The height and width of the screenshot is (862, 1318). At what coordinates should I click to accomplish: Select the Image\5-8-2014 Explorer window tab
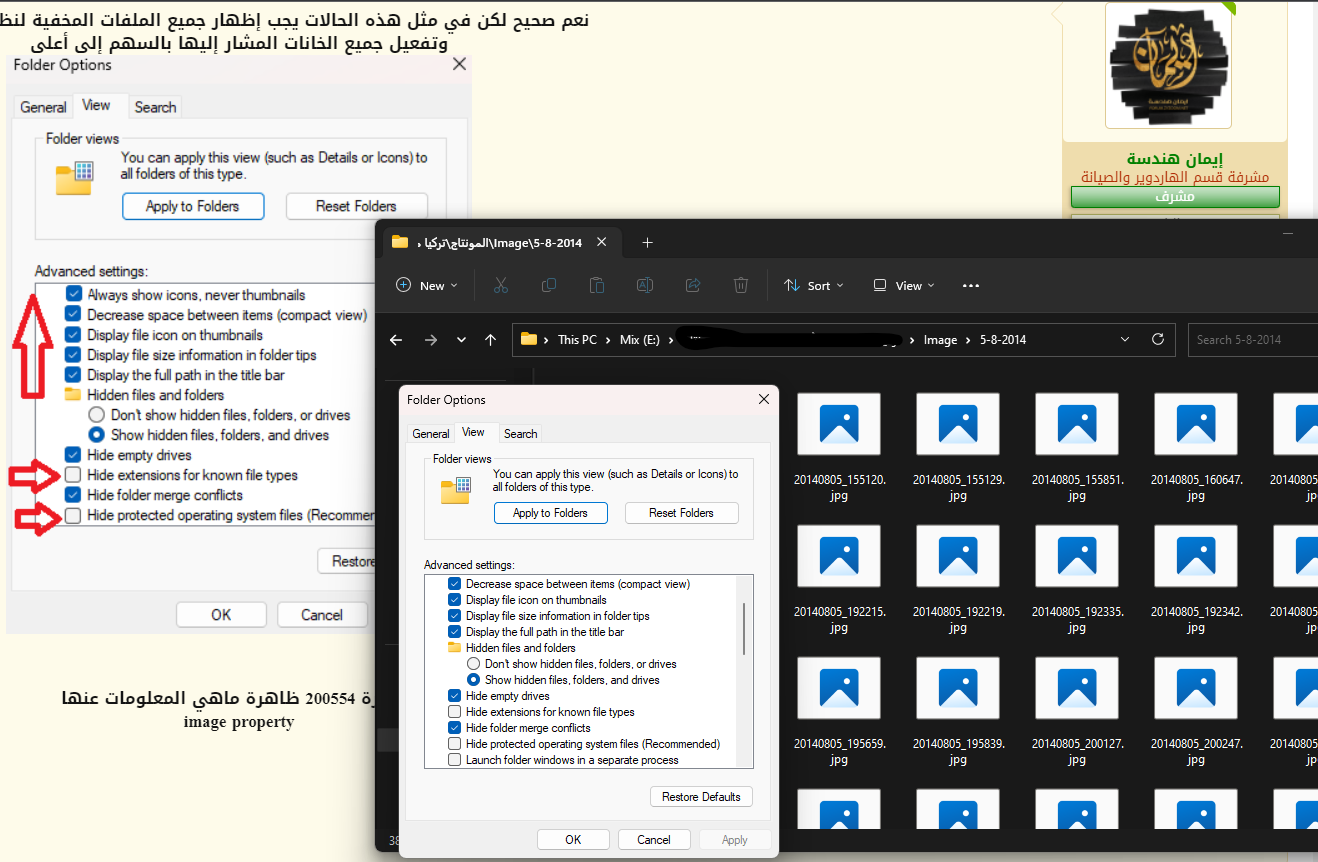click(x=502, y=242)
